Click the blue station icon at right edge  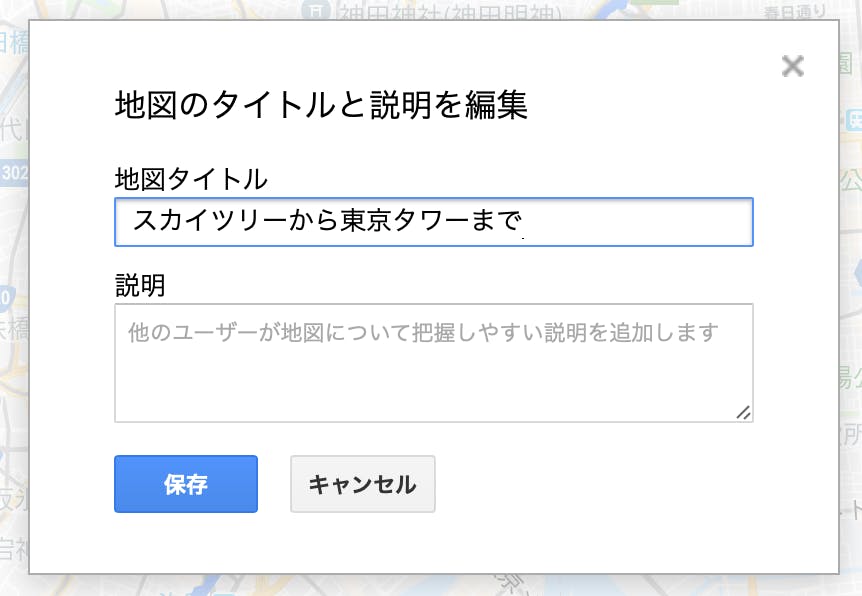pyautogui.click(x=853, y=120)
